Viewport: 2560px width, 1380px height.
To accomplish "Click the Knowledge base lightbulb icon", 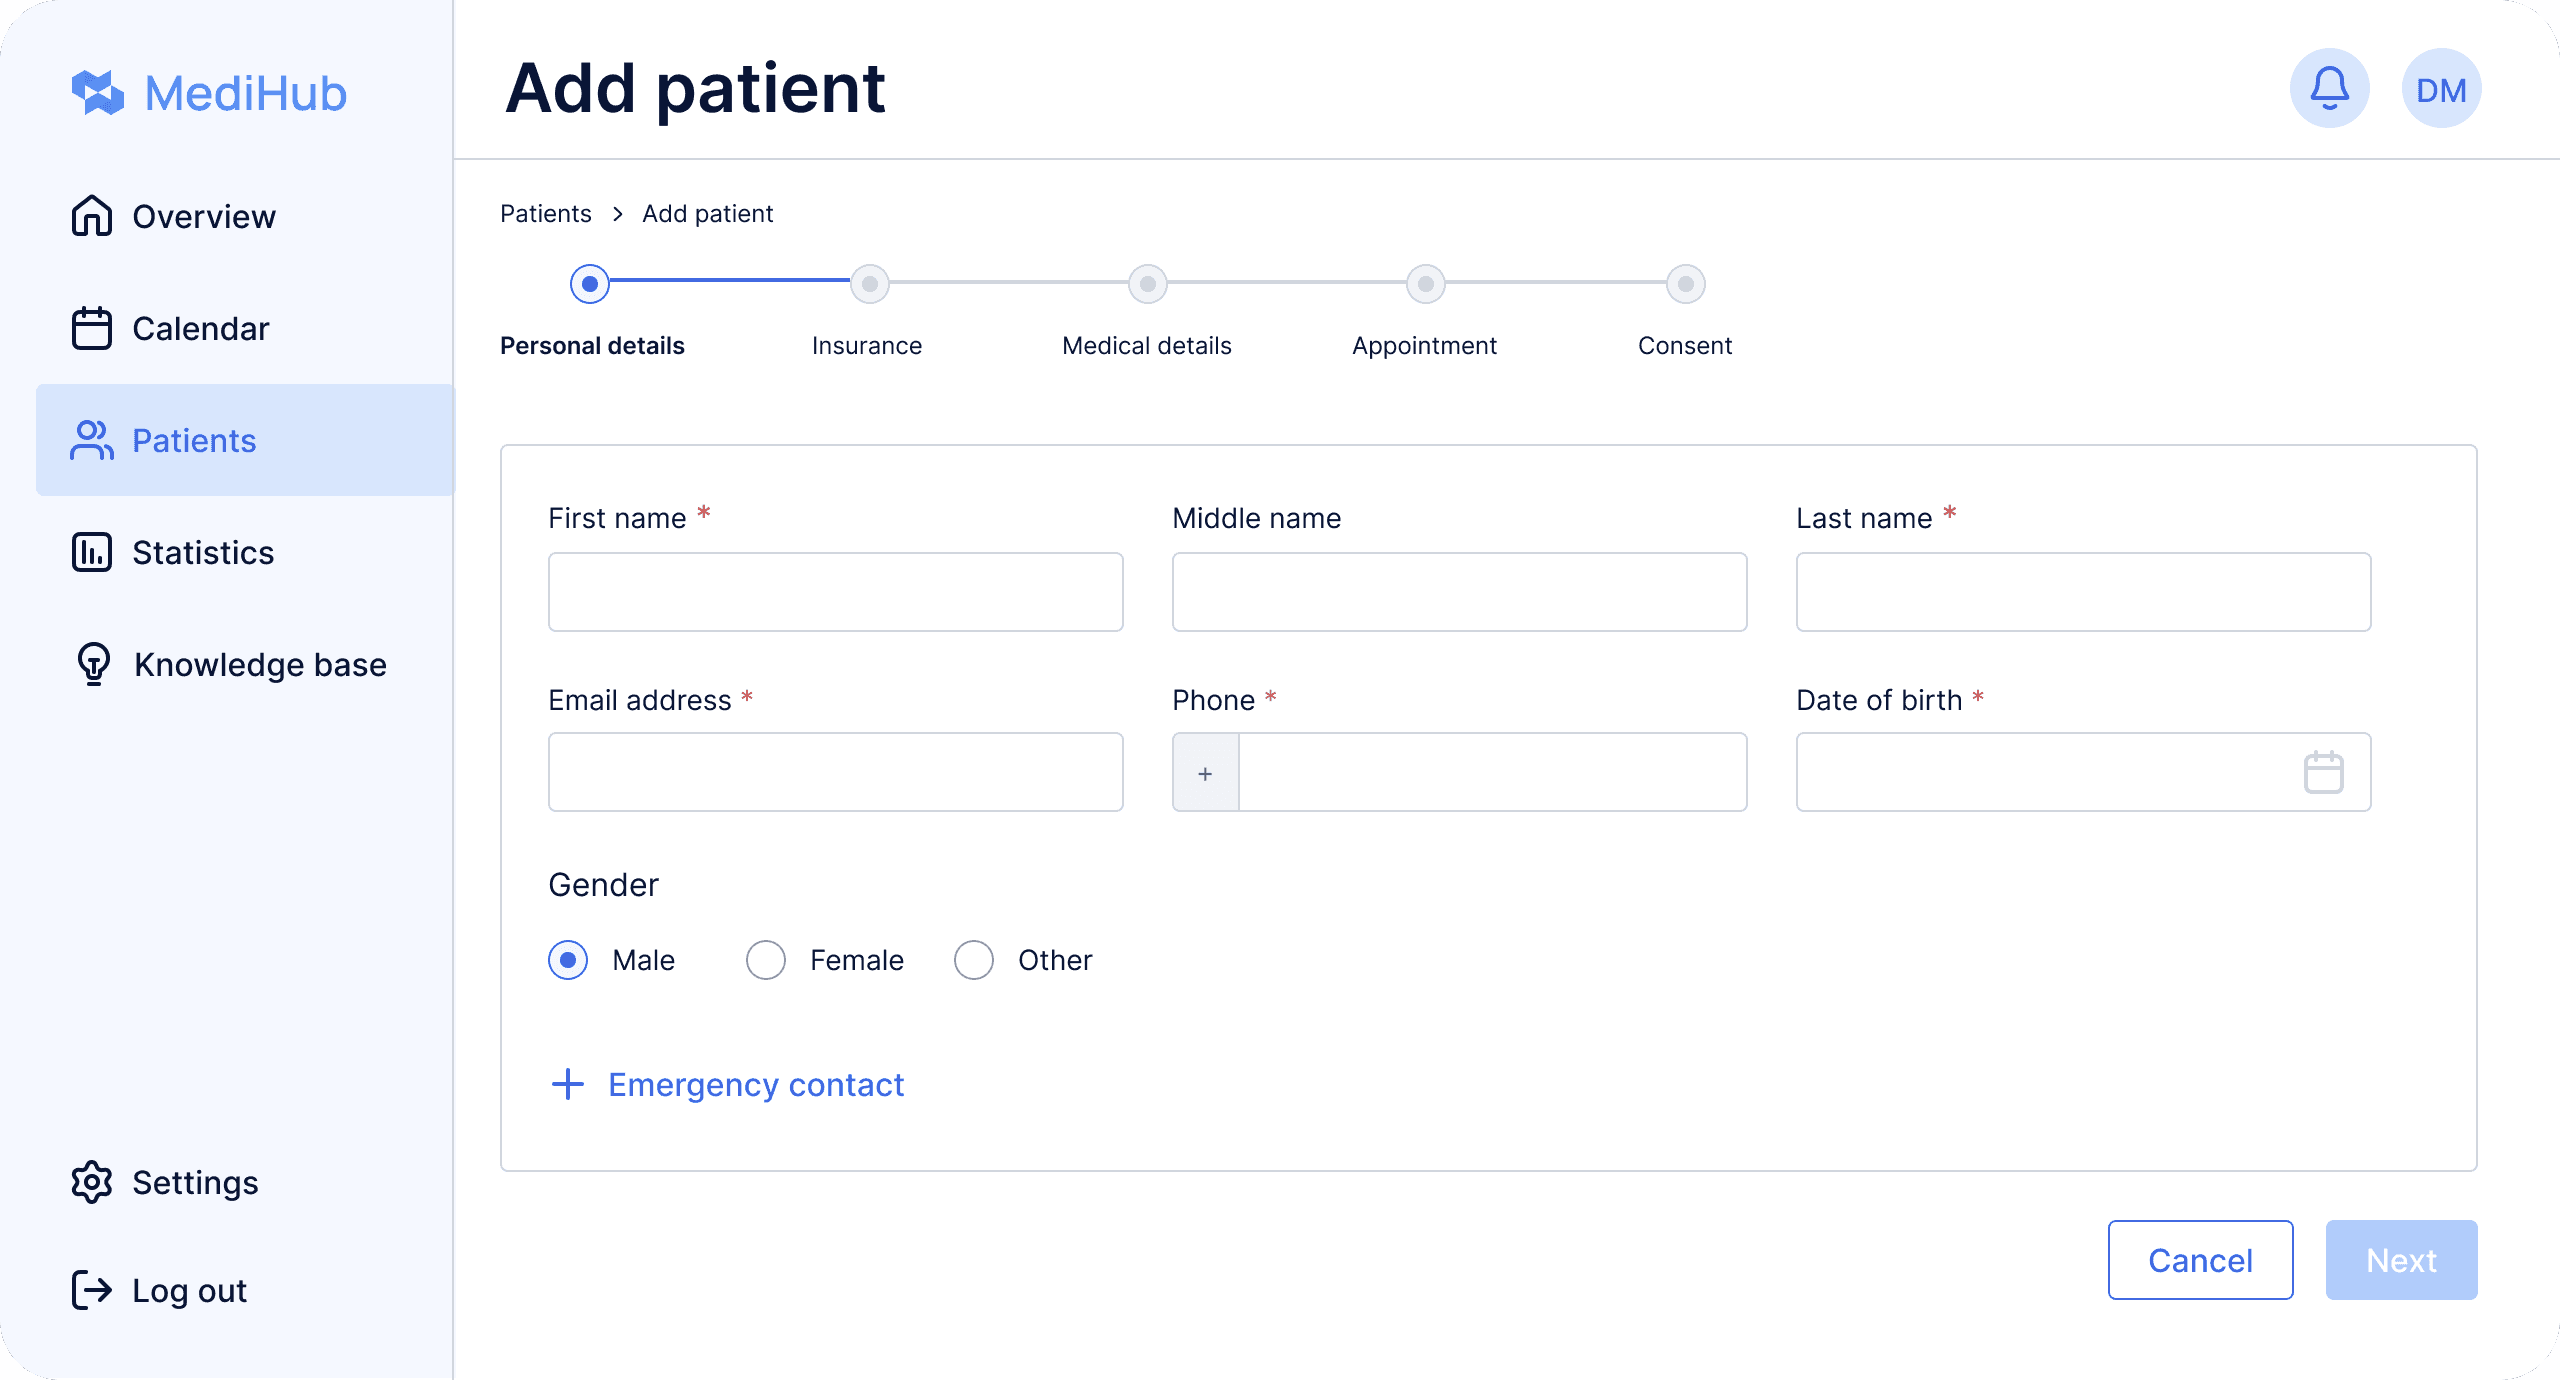I will click(93, 664).
